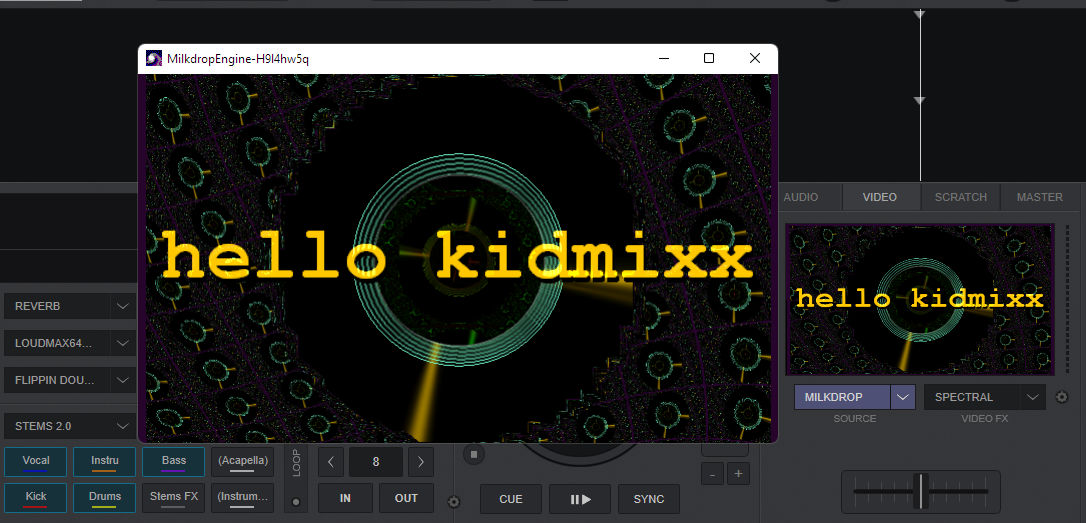The height and width of the screenshot is (523, 1086).
Task: Toggle the Bass stem pad
Action: (x=174, y=461)
